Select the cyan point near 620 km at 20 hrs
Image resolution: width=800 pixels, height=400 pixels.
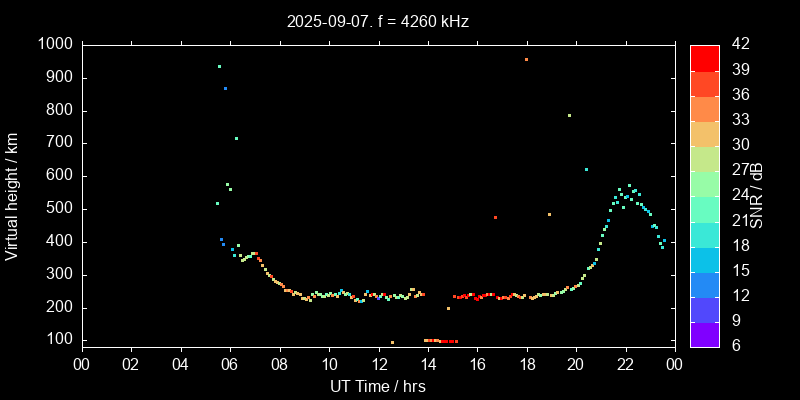(586, 169)
